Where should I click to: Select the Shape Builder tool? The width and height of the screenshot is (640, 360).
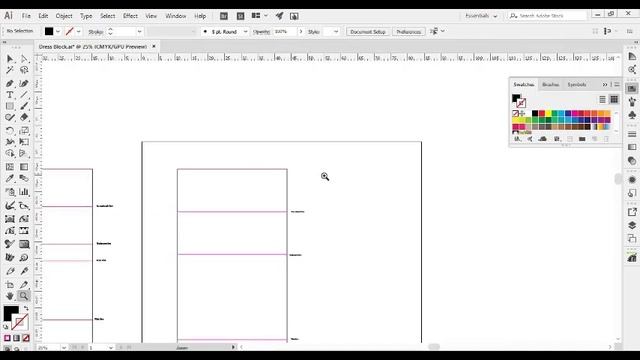point(10,153)
